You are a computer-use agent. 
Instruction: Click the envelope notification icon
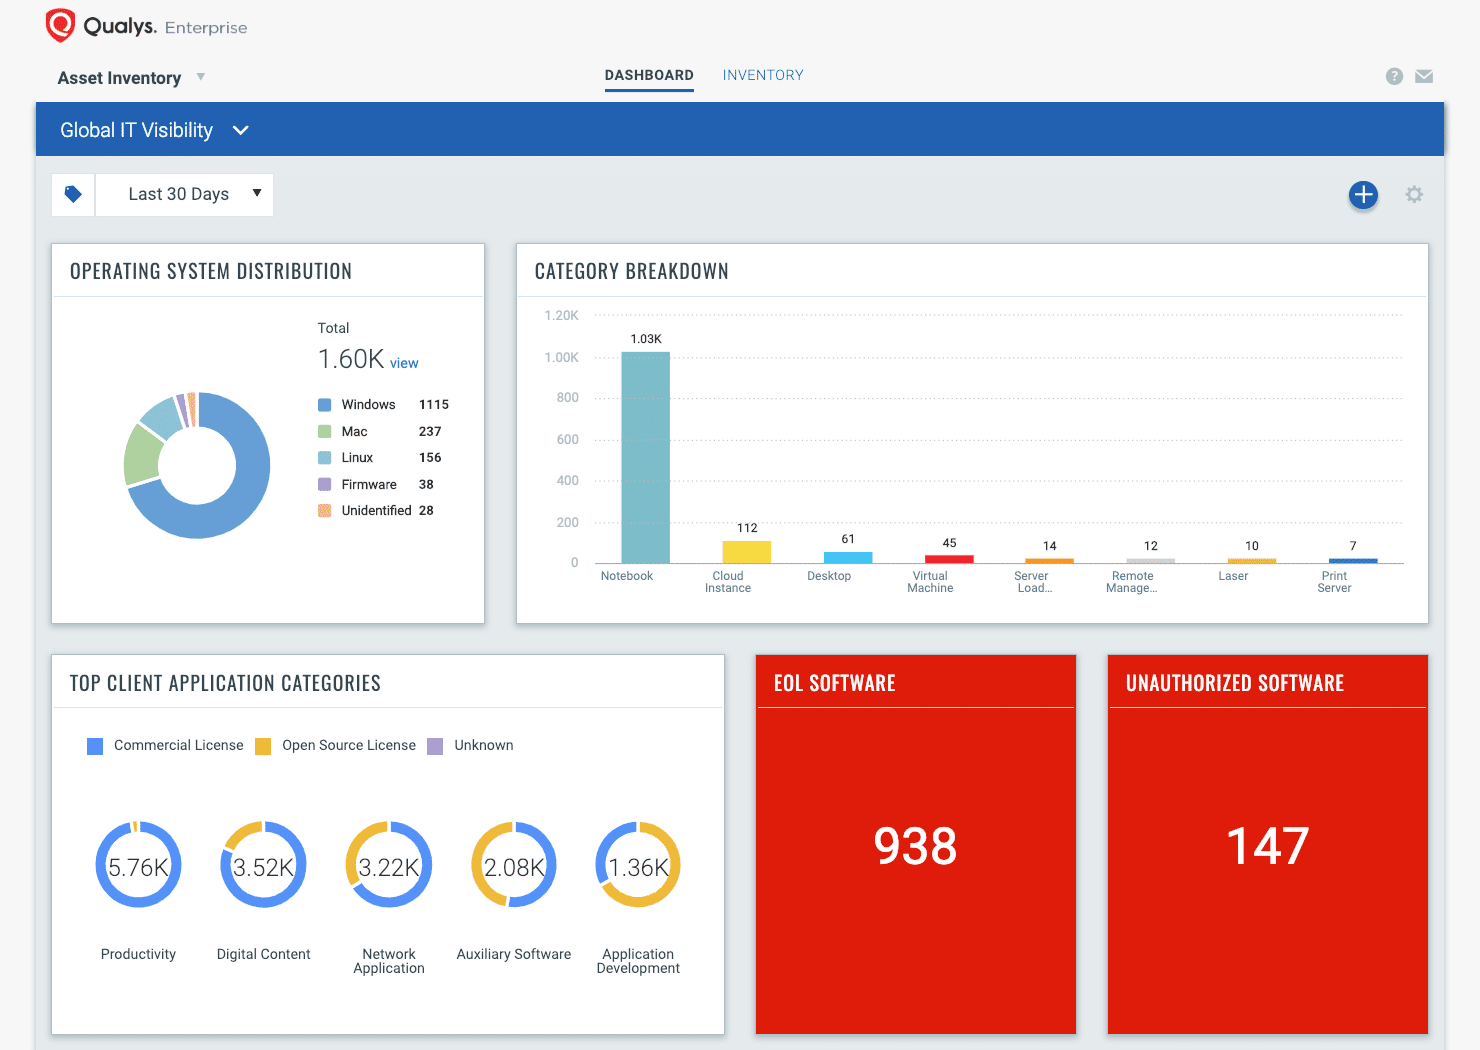coord(1424,75)
